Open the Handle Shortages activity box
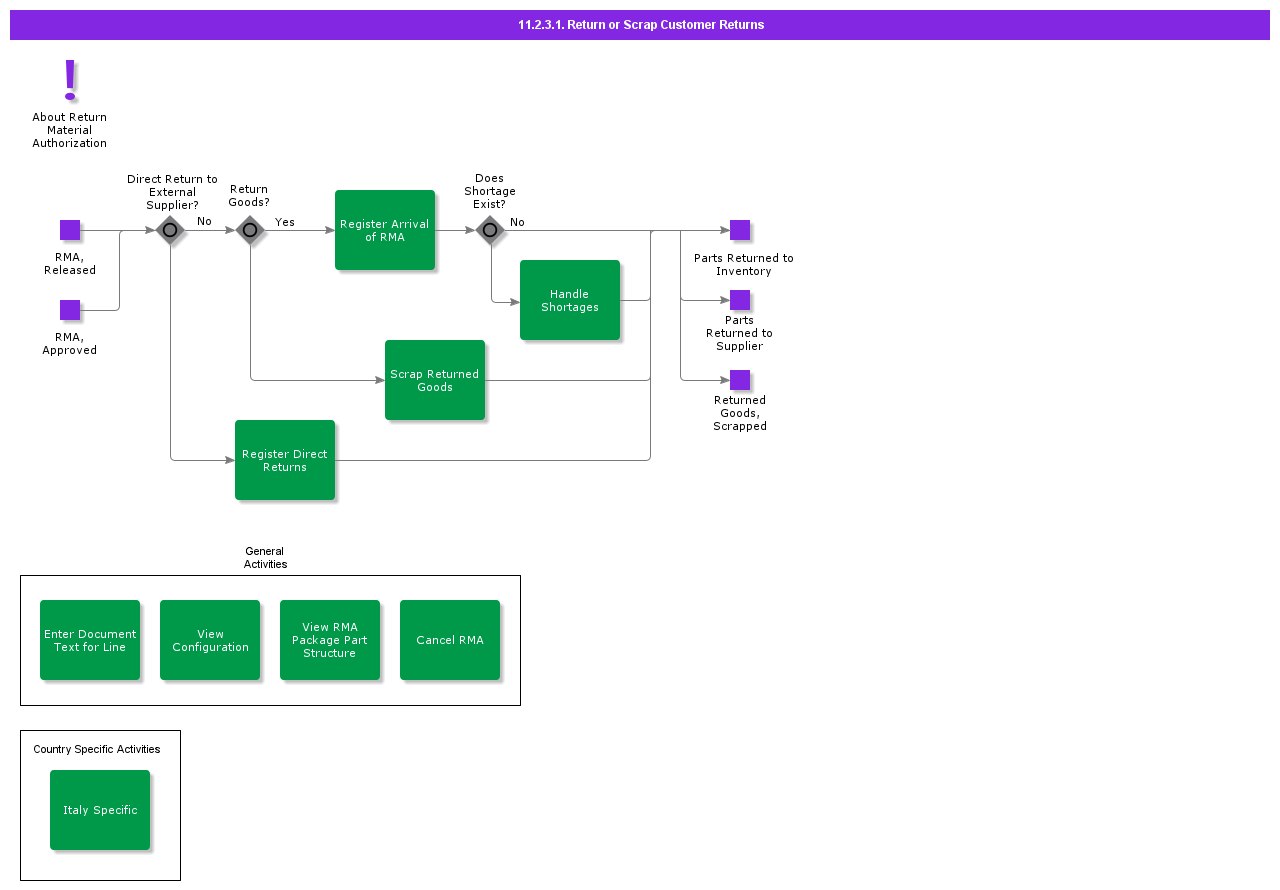 coord(570,300)
